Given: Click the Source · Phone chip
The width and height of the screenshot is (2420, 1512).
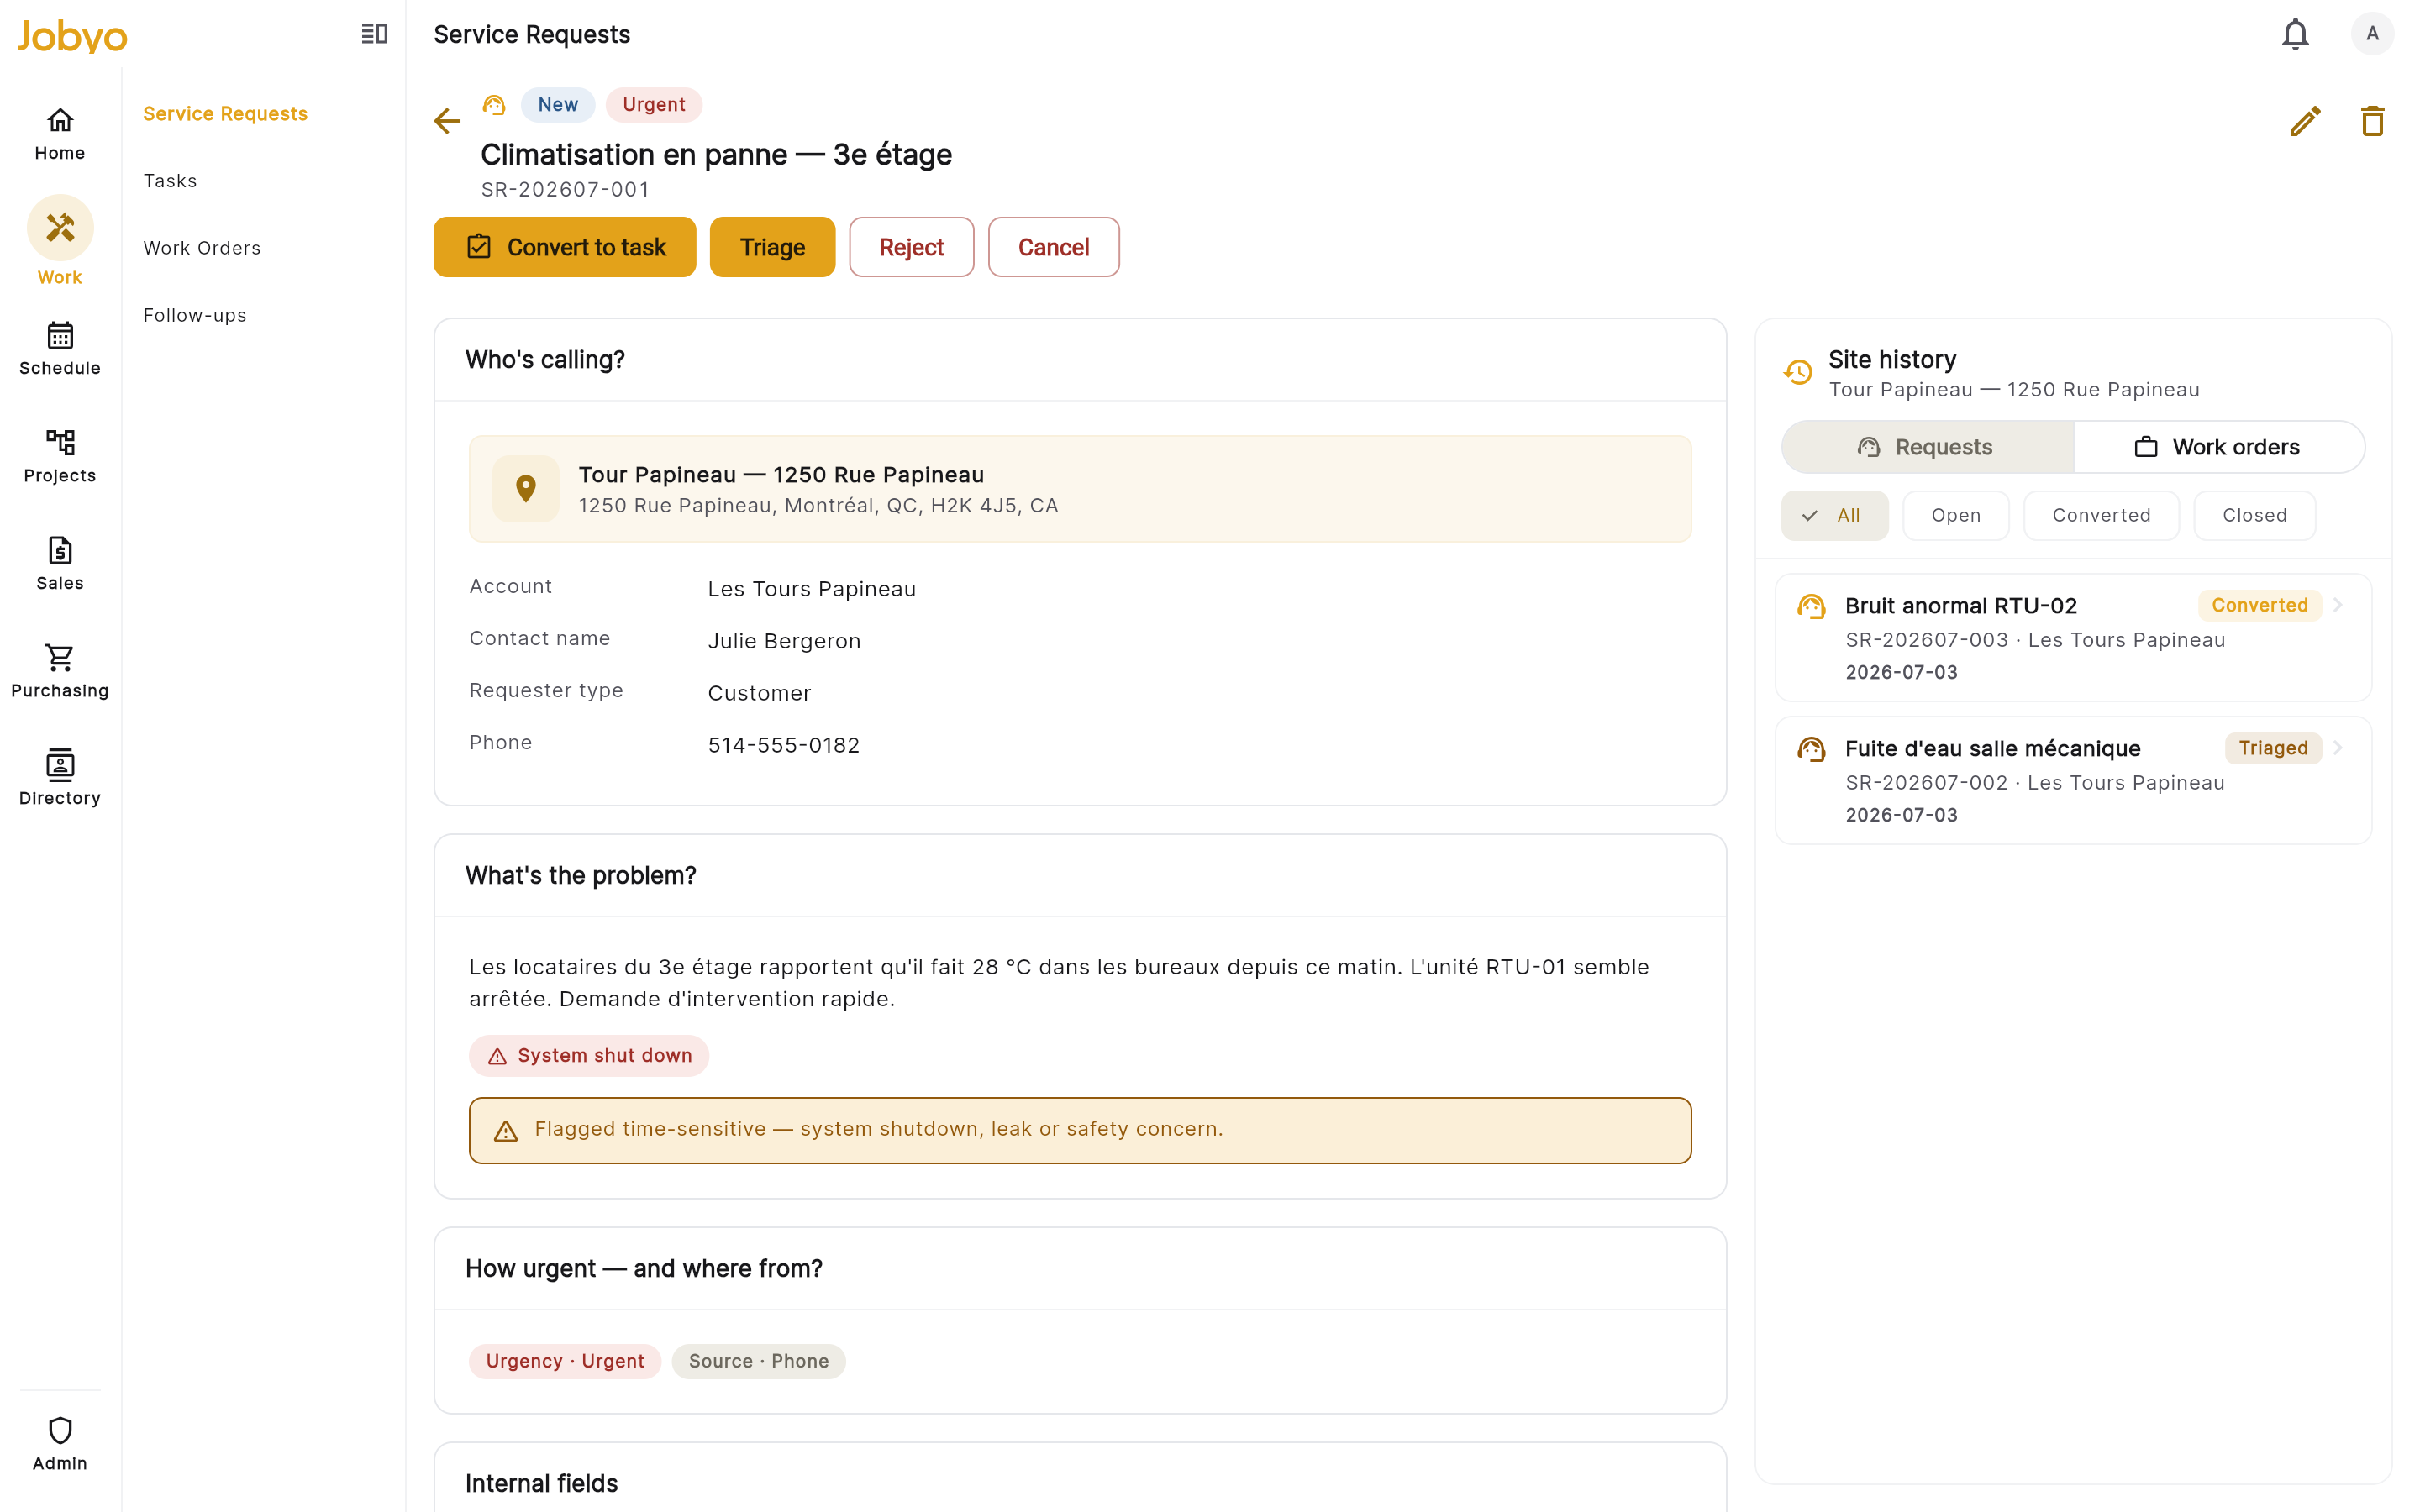Looking at the screenshot, I should pos(759,1361).
